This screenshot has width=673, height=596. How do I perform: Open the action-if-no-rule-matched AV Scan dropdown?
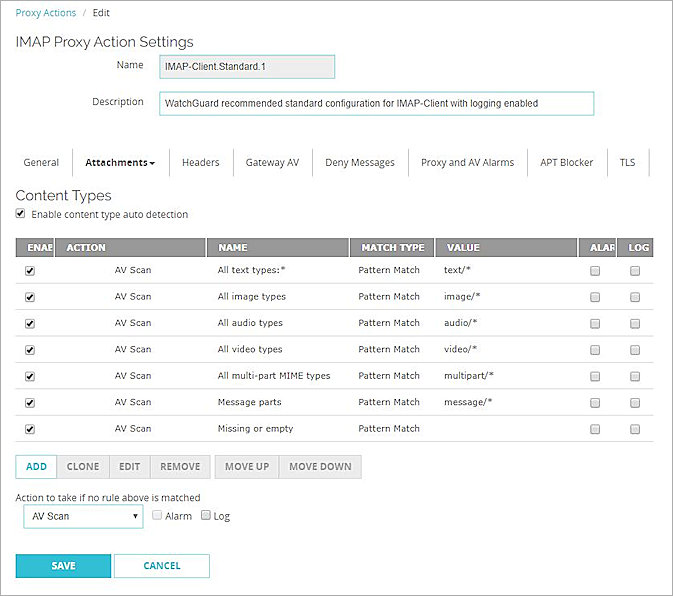coord(83,516)
